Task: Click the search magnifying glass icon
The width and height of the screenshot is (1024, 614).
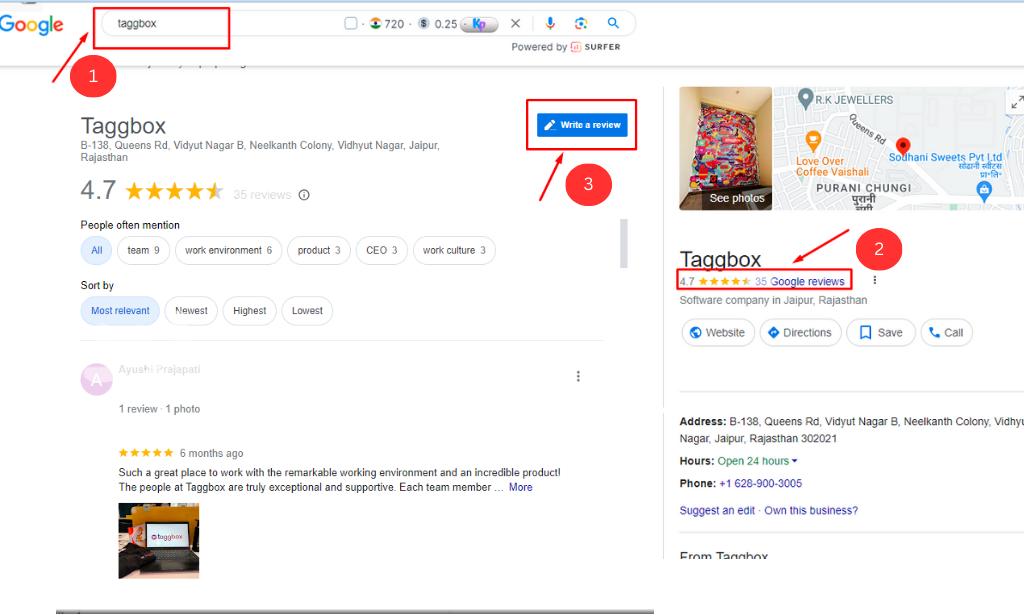Action: click(611, 22)
